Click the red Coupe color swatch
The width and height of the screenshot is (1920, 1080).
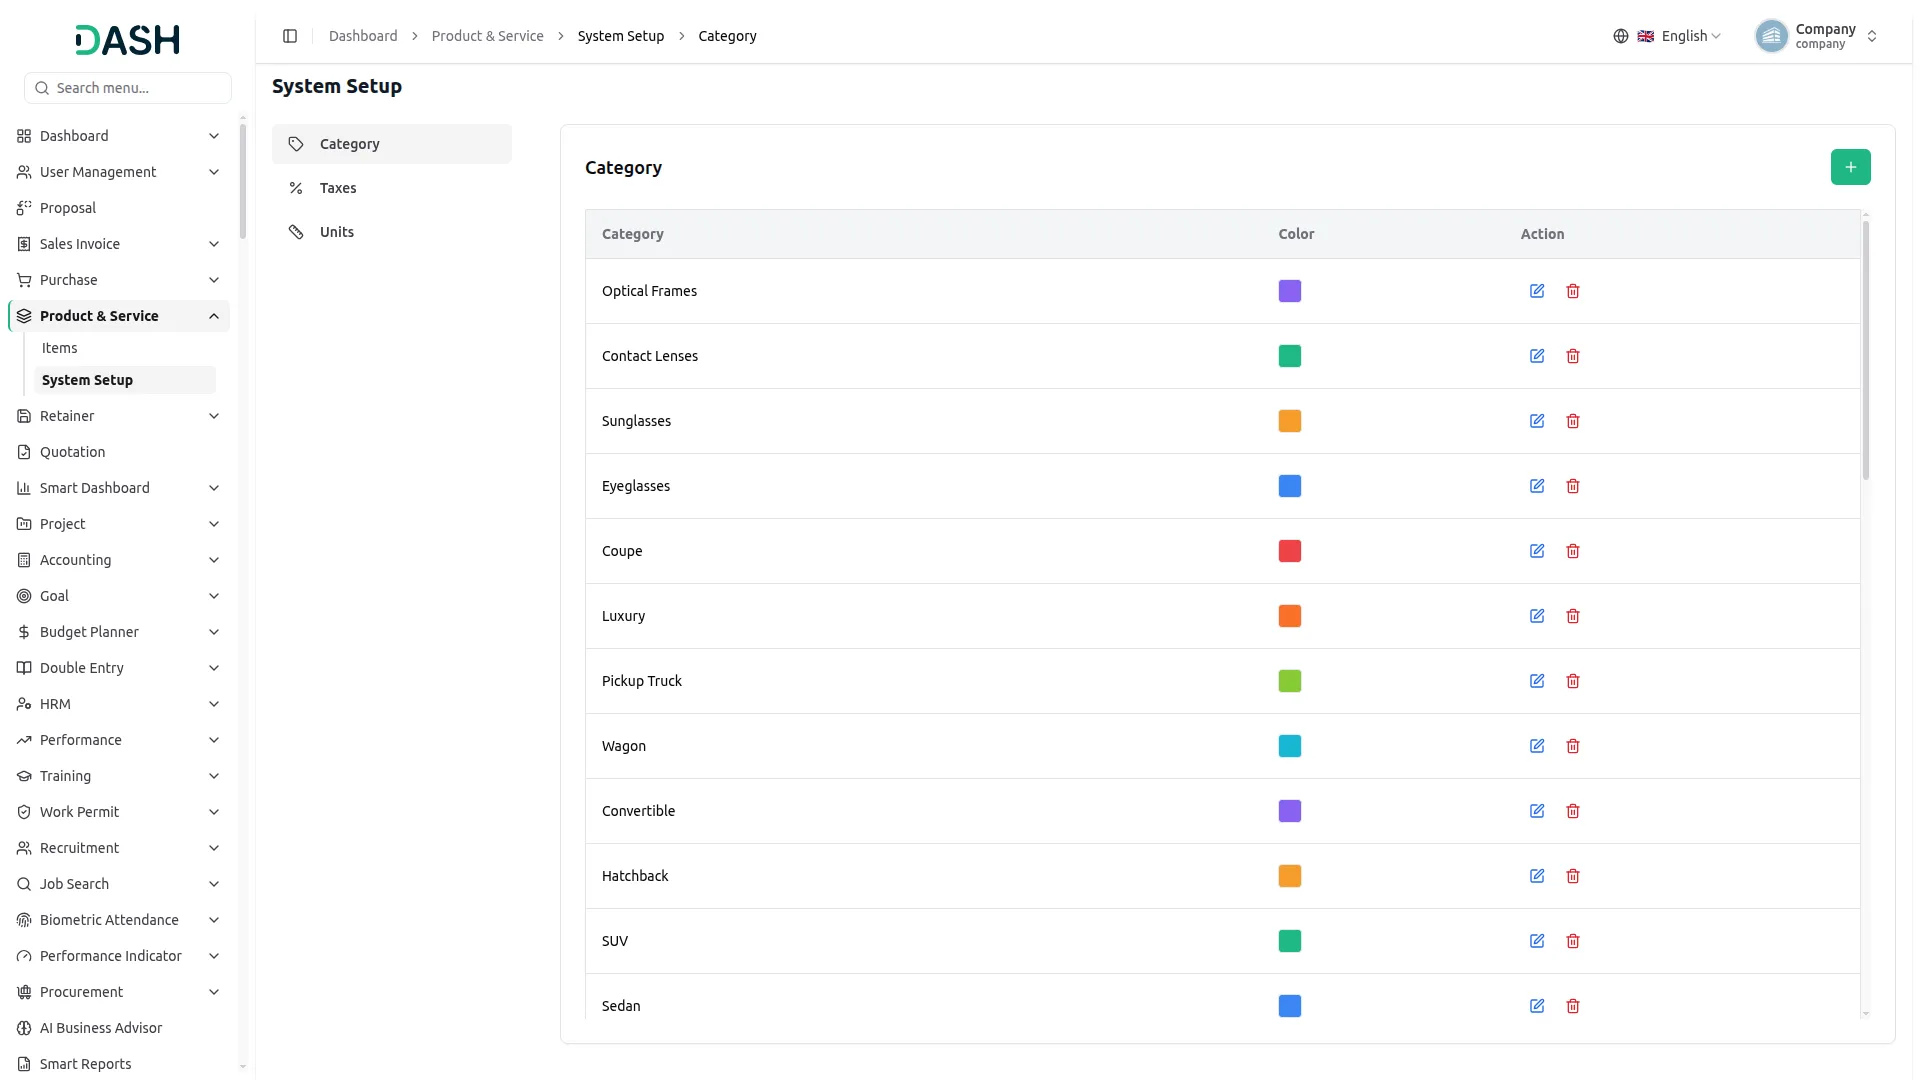pyautogui.click(x=1290, y=551)
